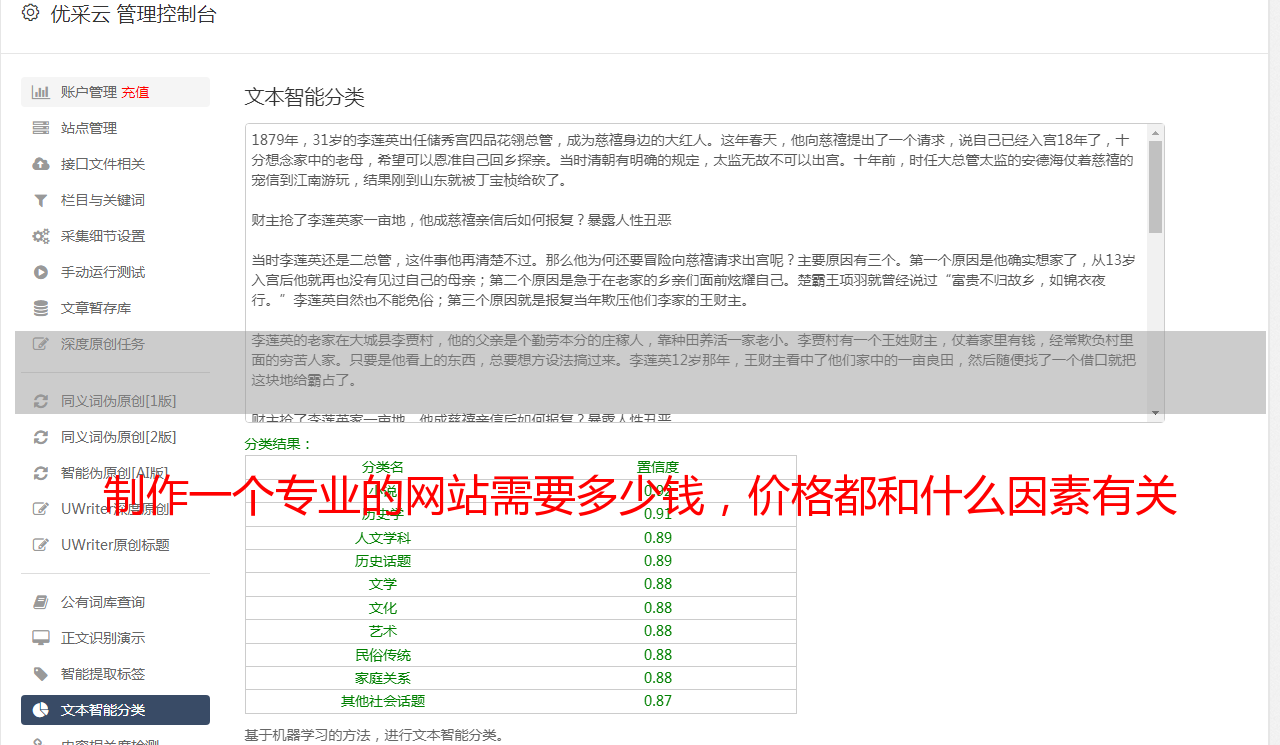The width and height of the screenshot is (1280, 745).
Task: Click the text area scrollbar up arrow
Action: (1155, 132)
